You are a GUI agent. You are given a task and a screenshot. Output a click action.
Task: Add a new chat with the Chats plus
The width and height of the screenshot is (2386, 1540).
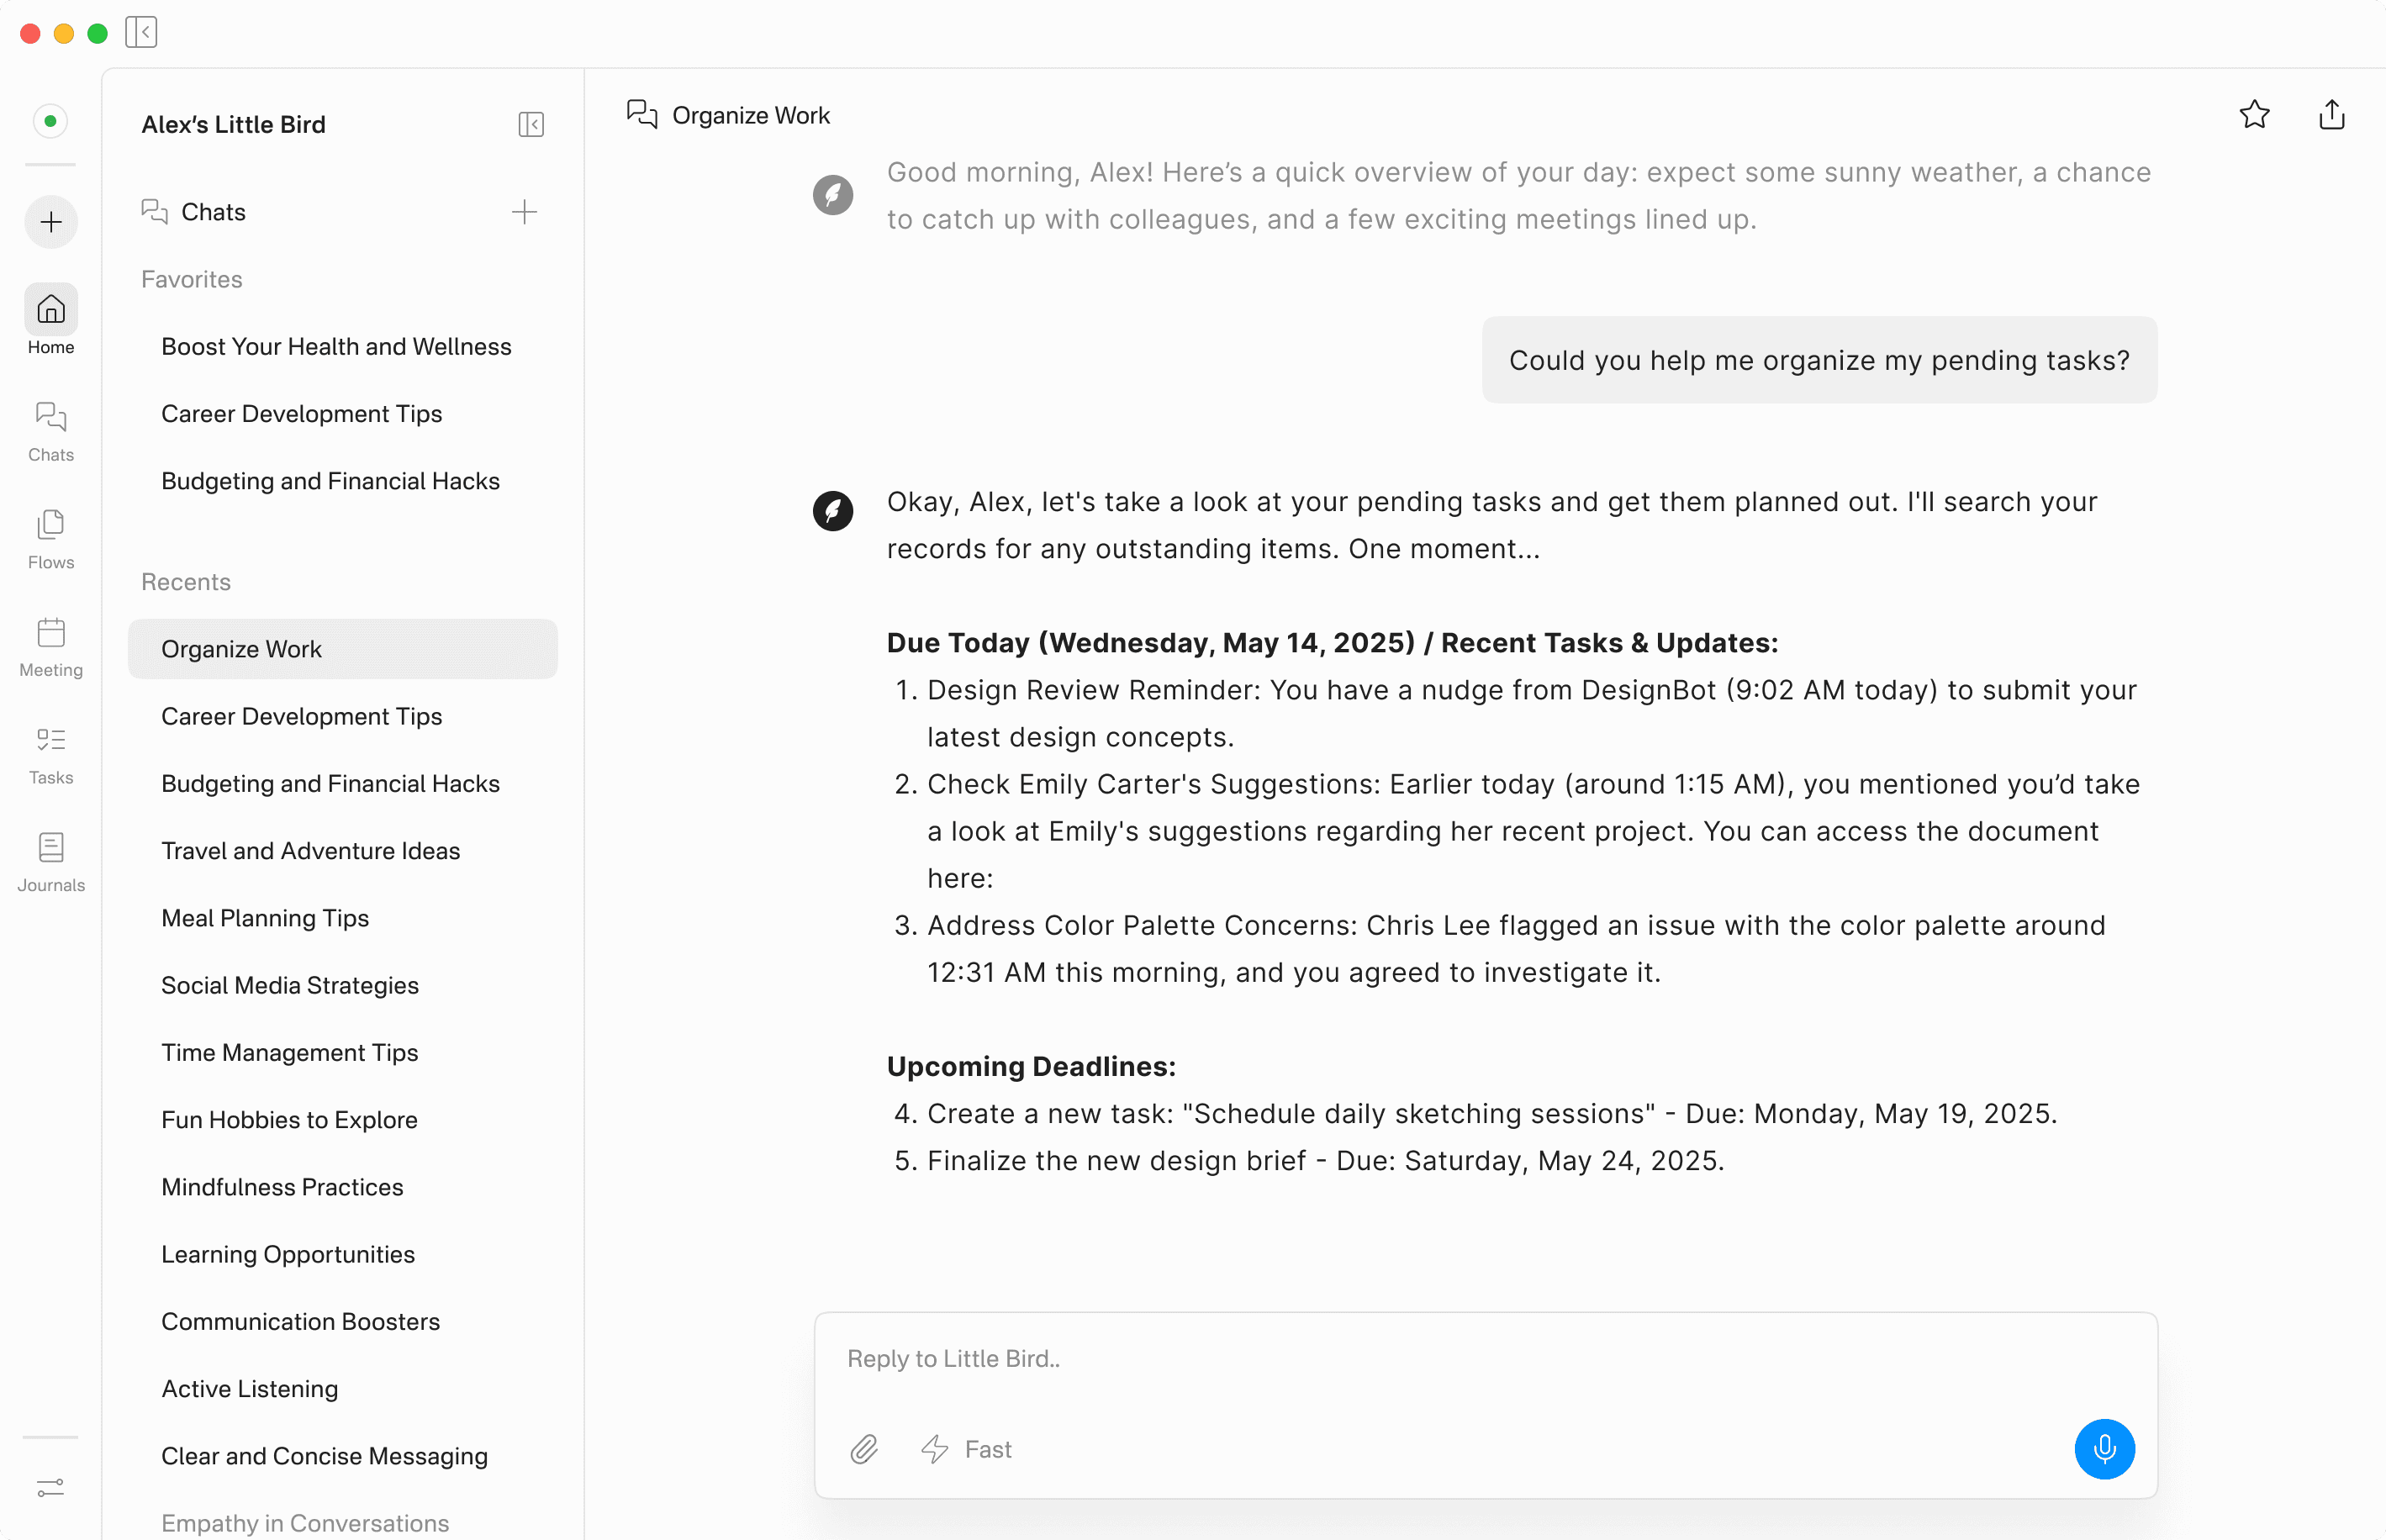[x=524, y=212]
